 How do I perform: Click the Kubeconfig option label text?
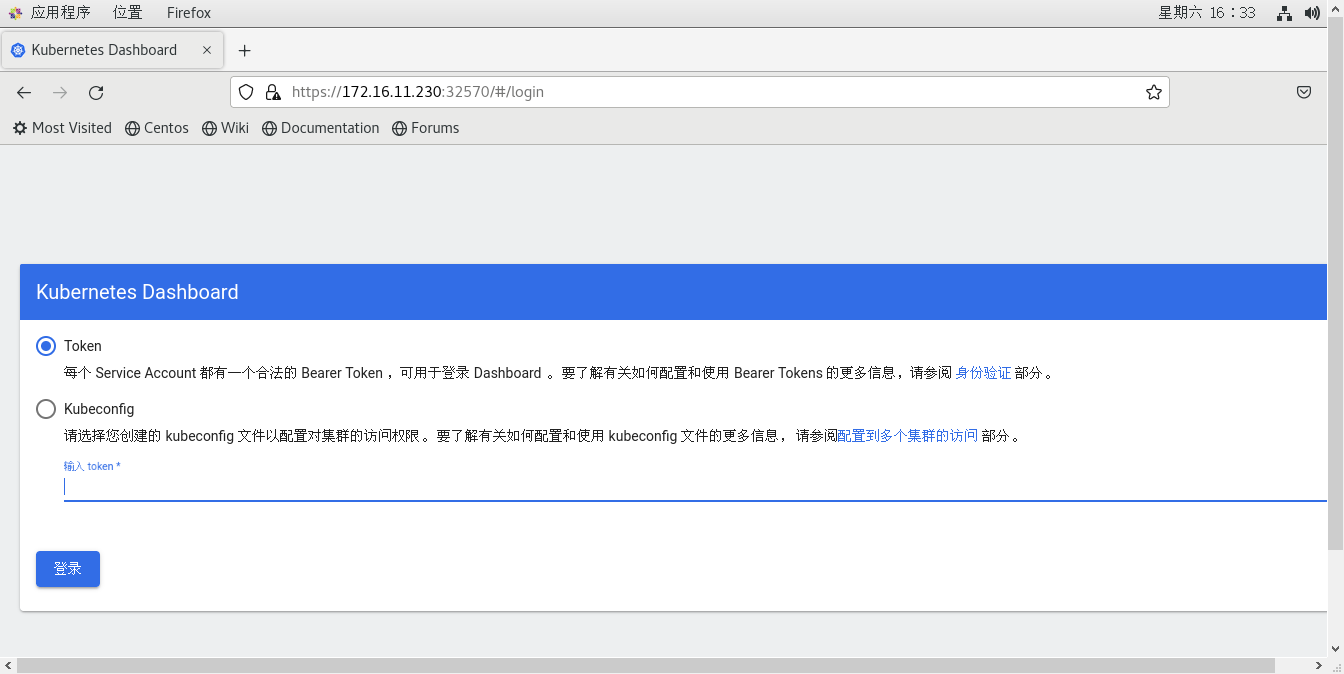[x=99, y=409]
